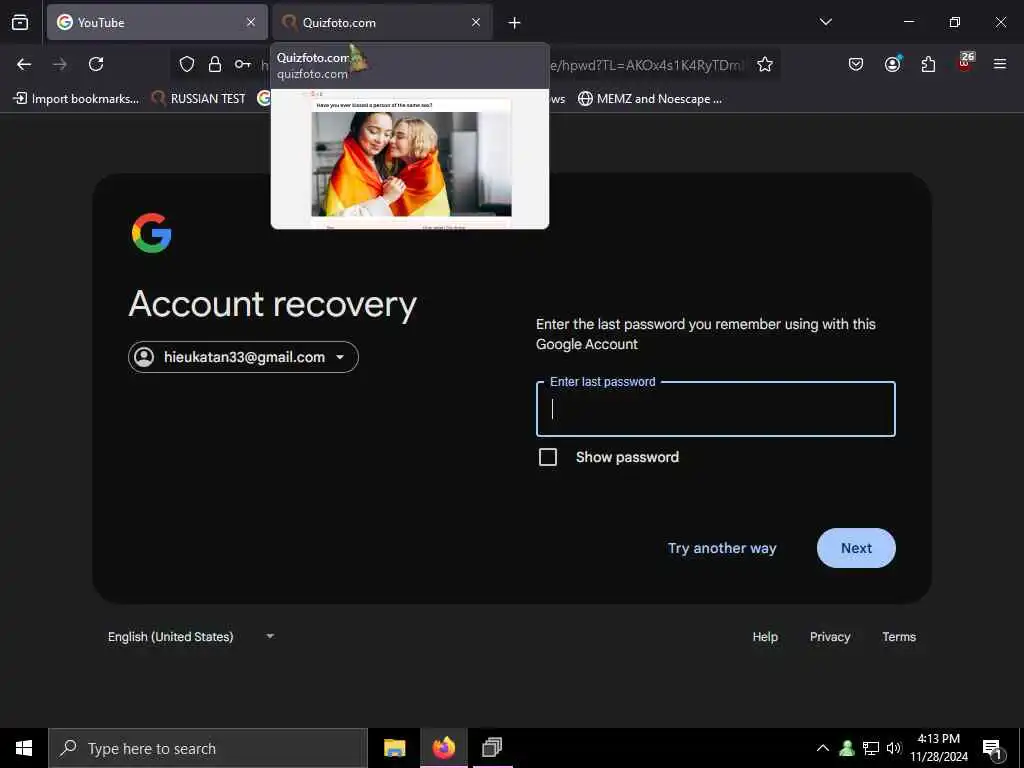
Task: Switch to the Quizfoto.com tab
Action: pos(383,22)
